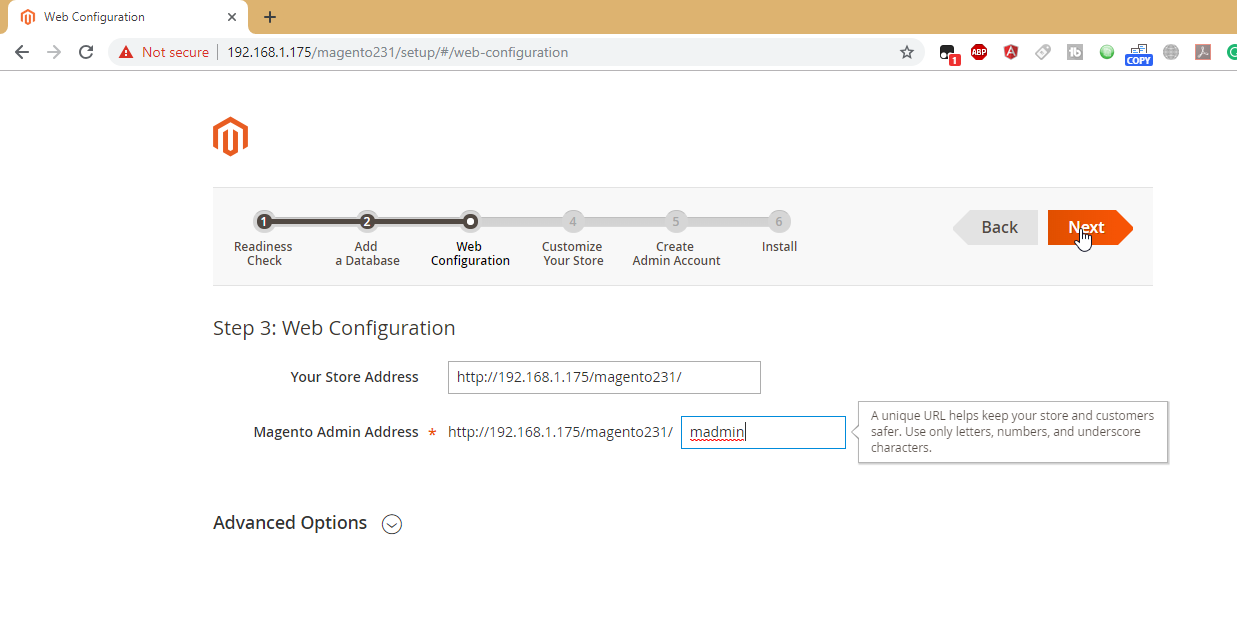Click the browser address bar URL

(398, 52)
